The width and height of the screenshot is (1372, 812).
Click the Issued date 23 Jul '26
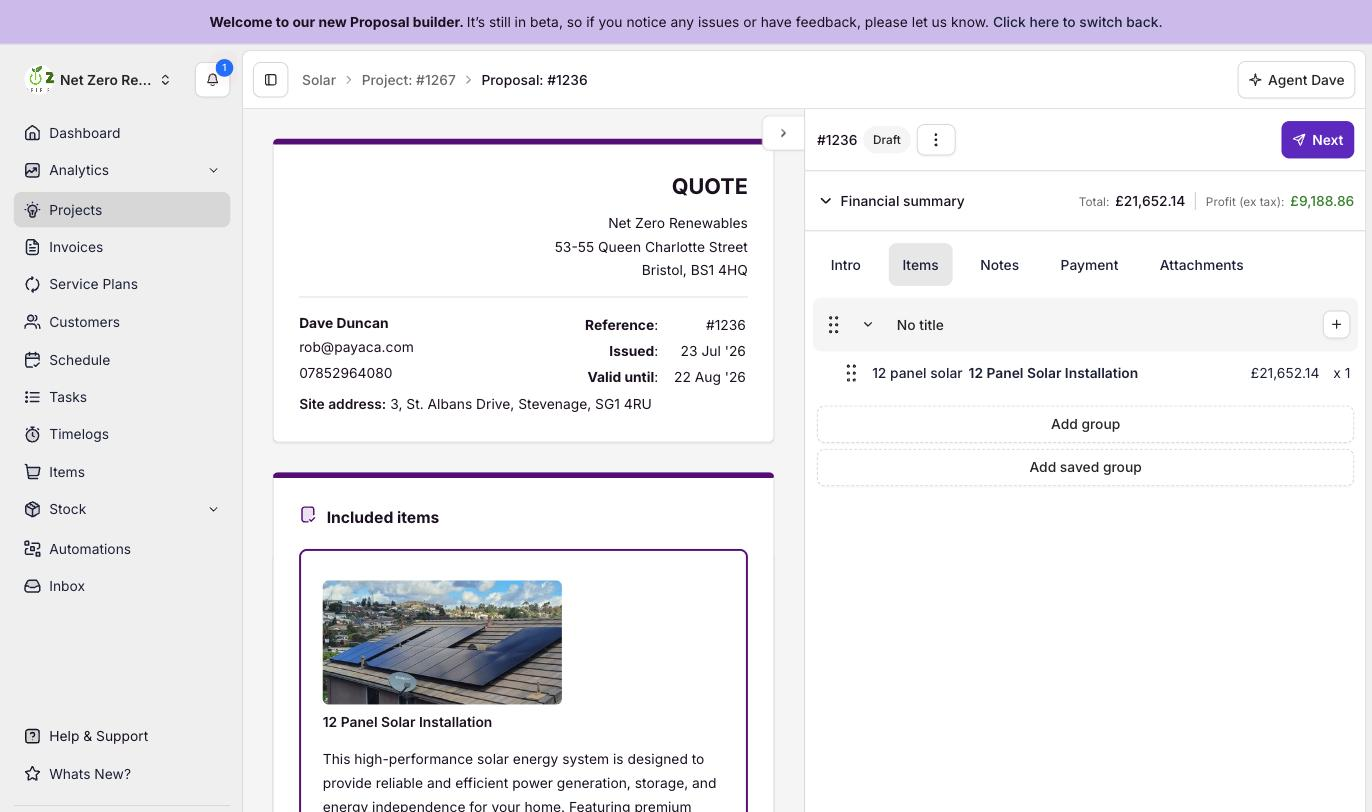713,351
